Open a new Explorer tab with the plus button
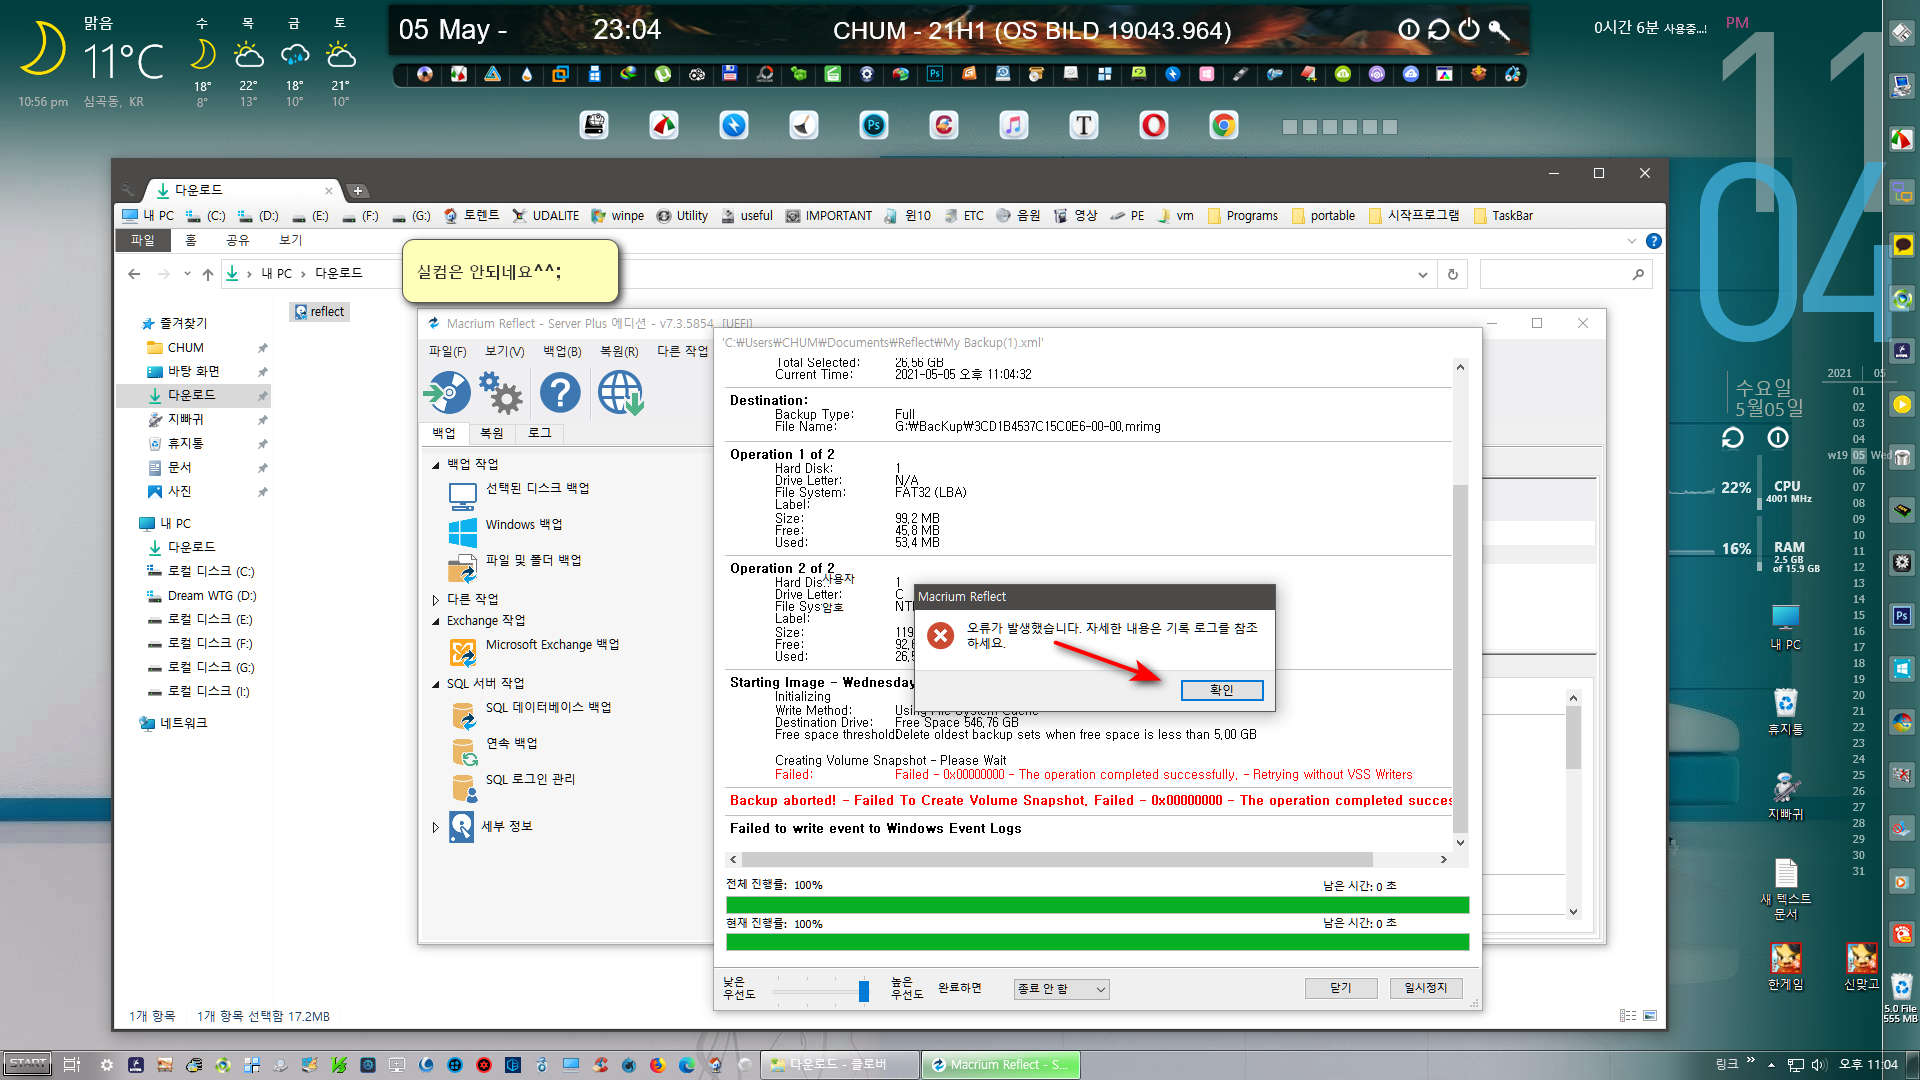The width and height of the screenshot is (1920, 1080). point(358,190)
